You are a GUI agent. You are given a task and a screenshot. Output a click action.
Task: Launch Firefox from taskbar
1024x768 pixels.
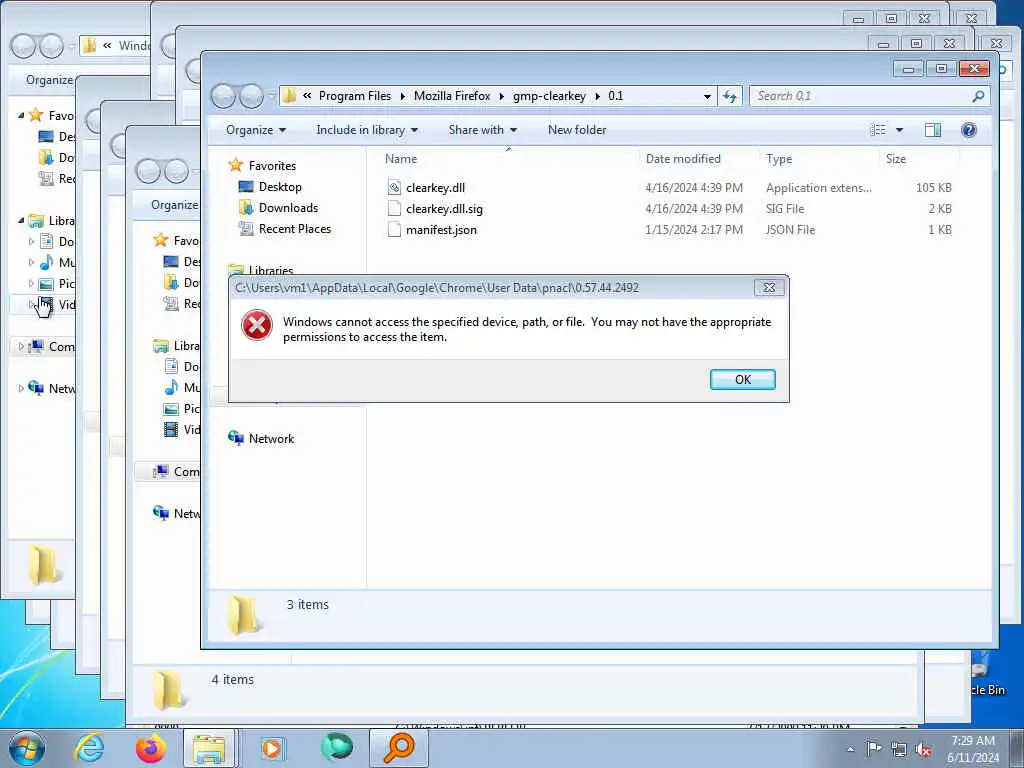coord(150,748)
